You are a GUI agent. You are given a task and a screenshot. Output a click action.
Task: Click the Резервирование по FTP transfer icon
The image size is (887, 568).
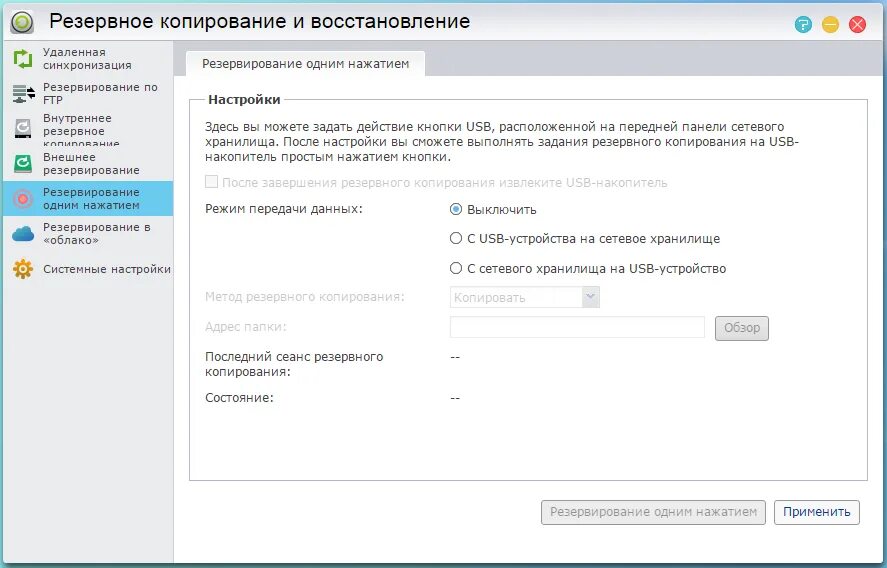[23, 93]
